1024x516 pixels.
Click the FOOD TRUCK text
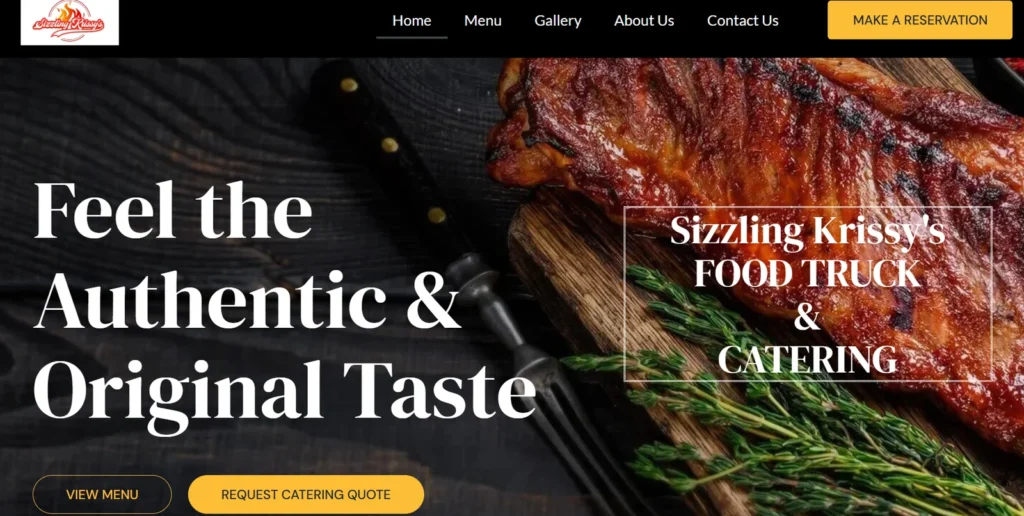808,273
